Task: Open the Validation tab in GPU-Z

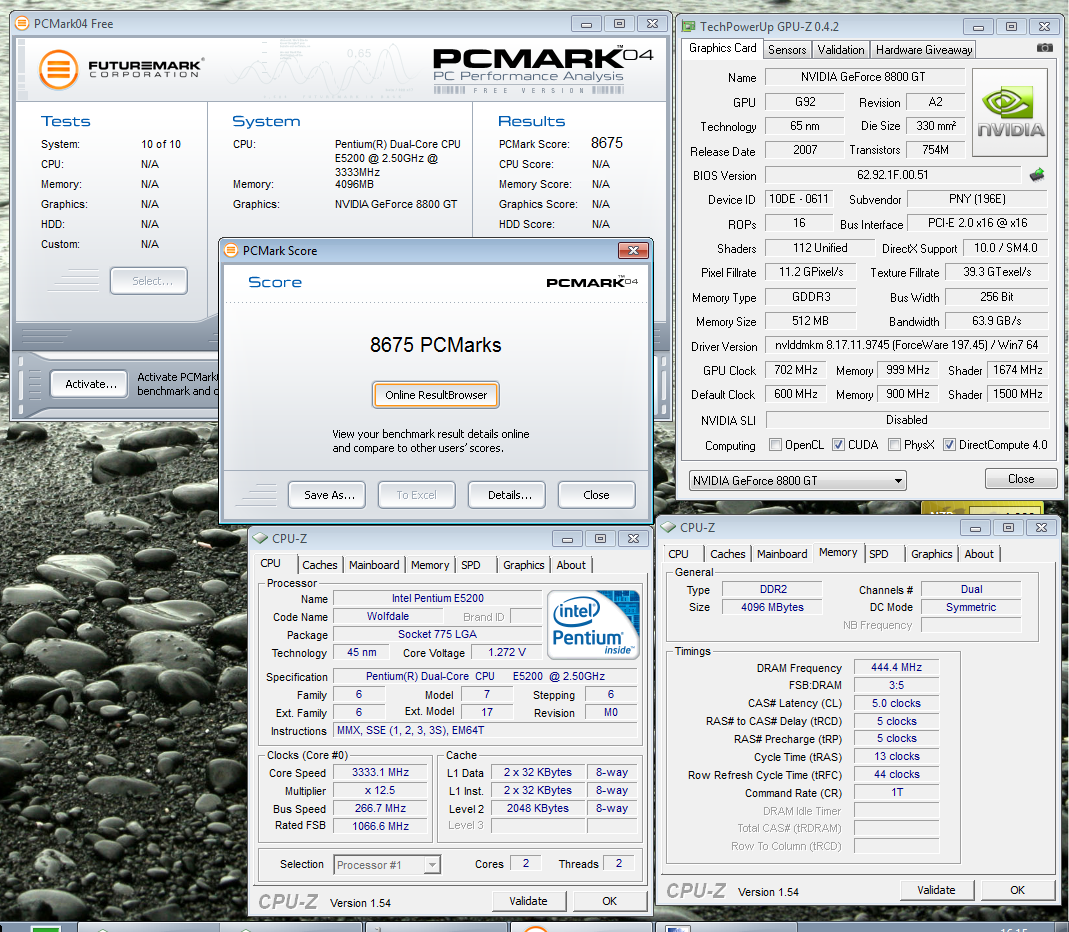Action: tap(841, 50)
